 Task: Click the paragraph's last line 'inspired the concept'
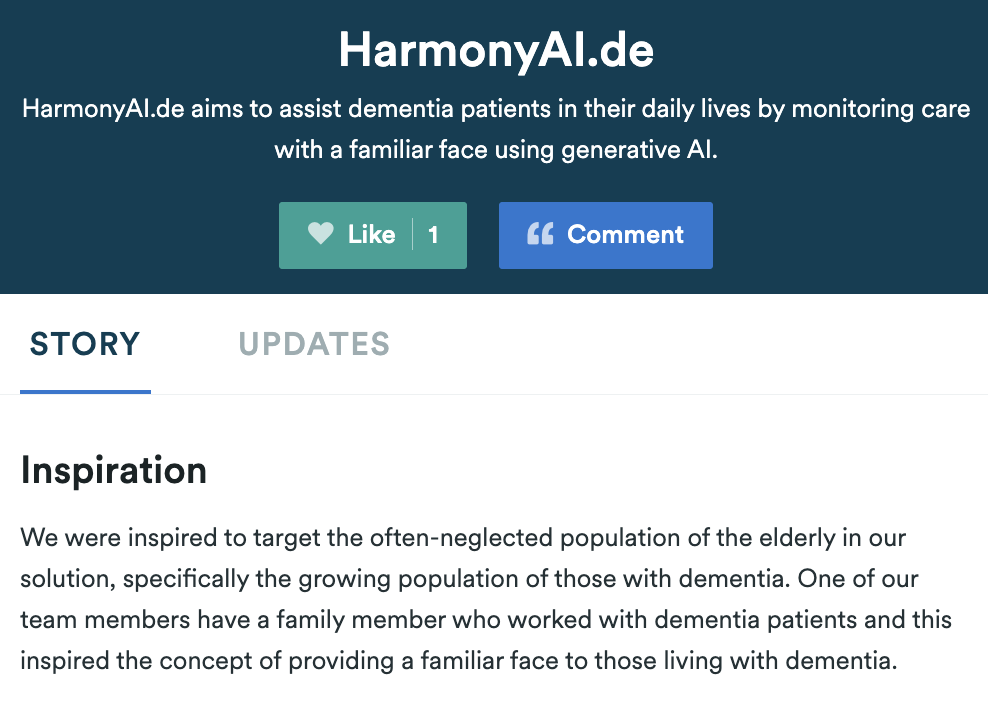(459, 661)
